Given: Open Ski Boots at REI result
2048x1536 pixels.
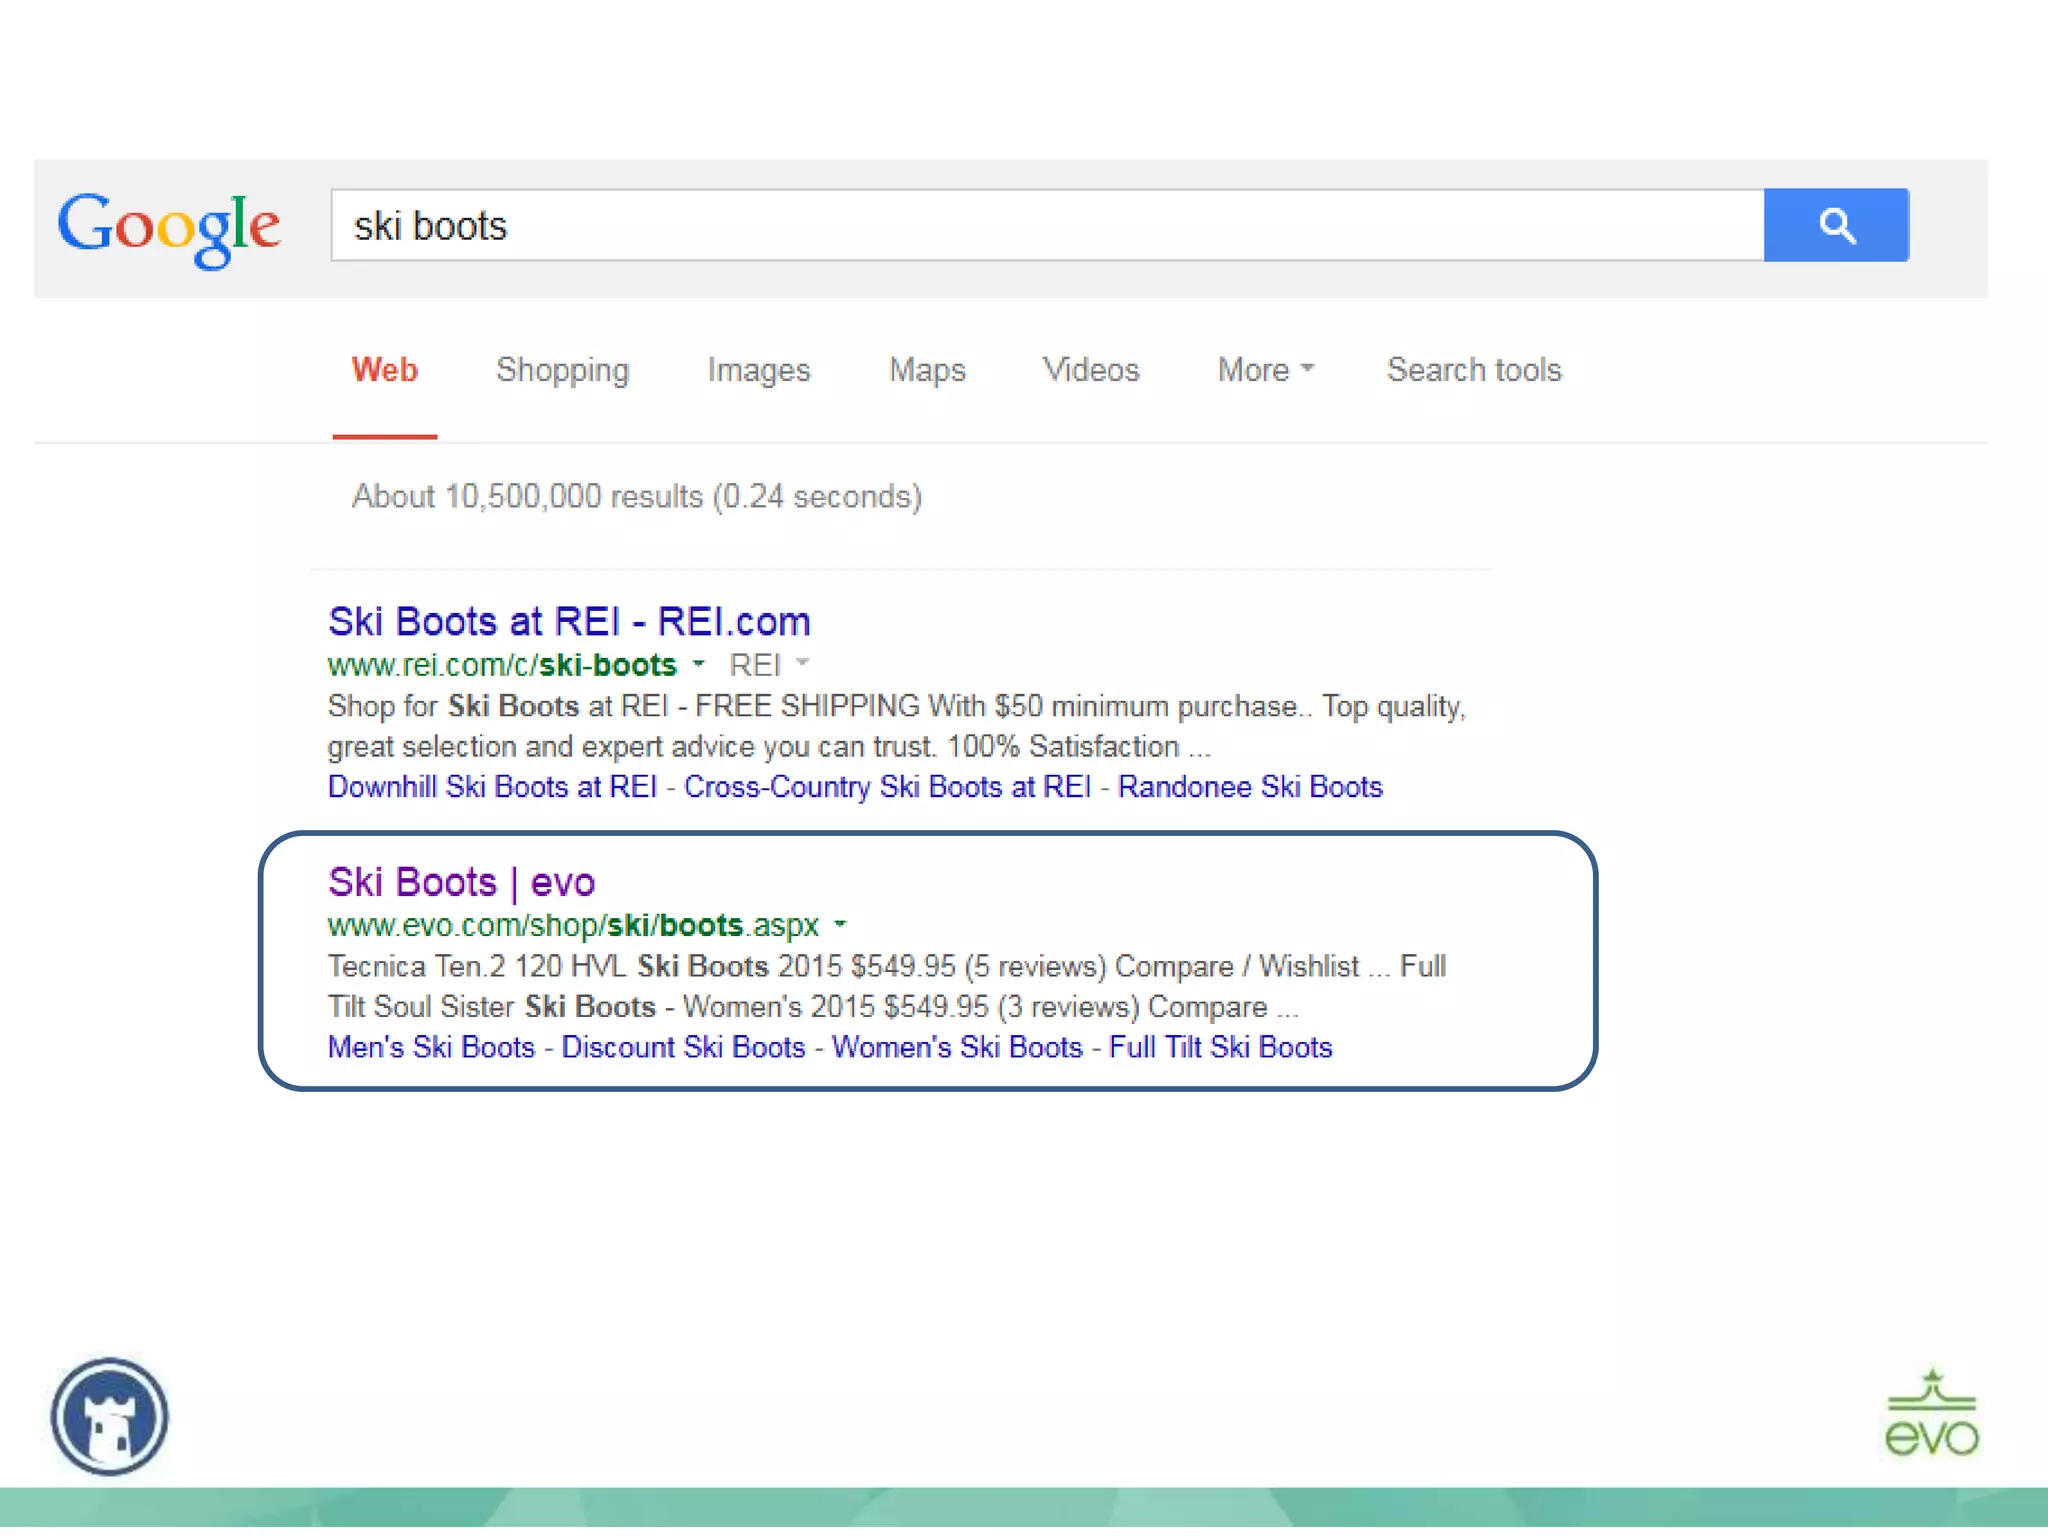Looking at the screenshot, I should [568, 621].
